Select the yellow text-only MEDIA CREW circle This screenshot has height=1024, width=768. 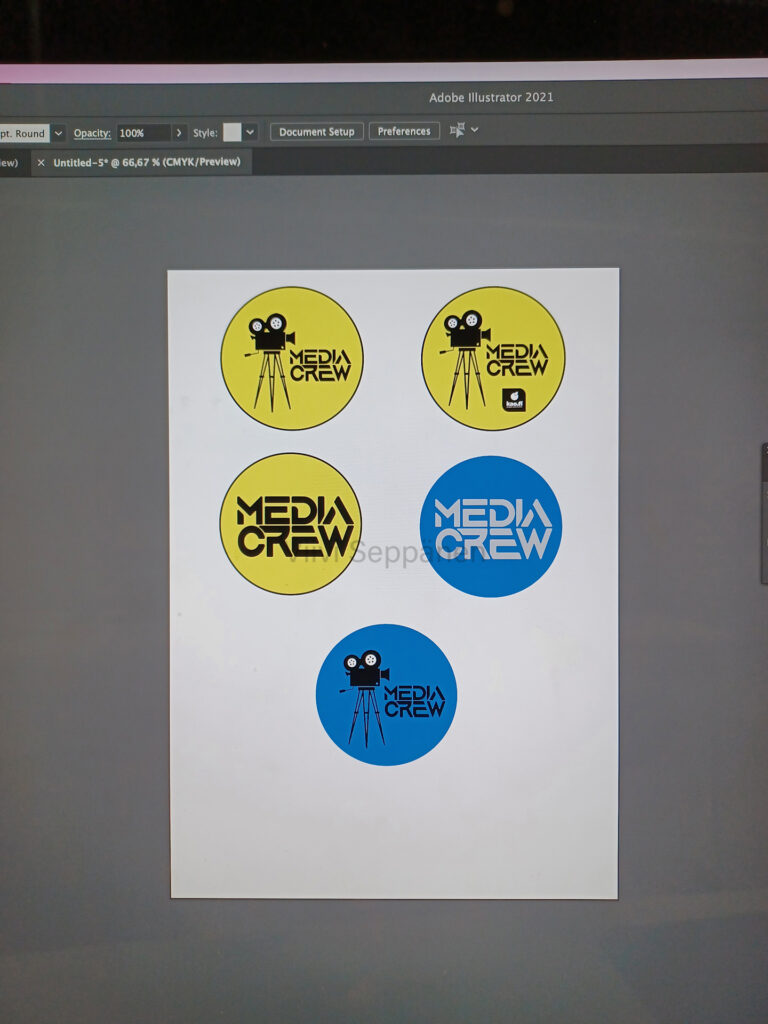(x=291, y=524)
